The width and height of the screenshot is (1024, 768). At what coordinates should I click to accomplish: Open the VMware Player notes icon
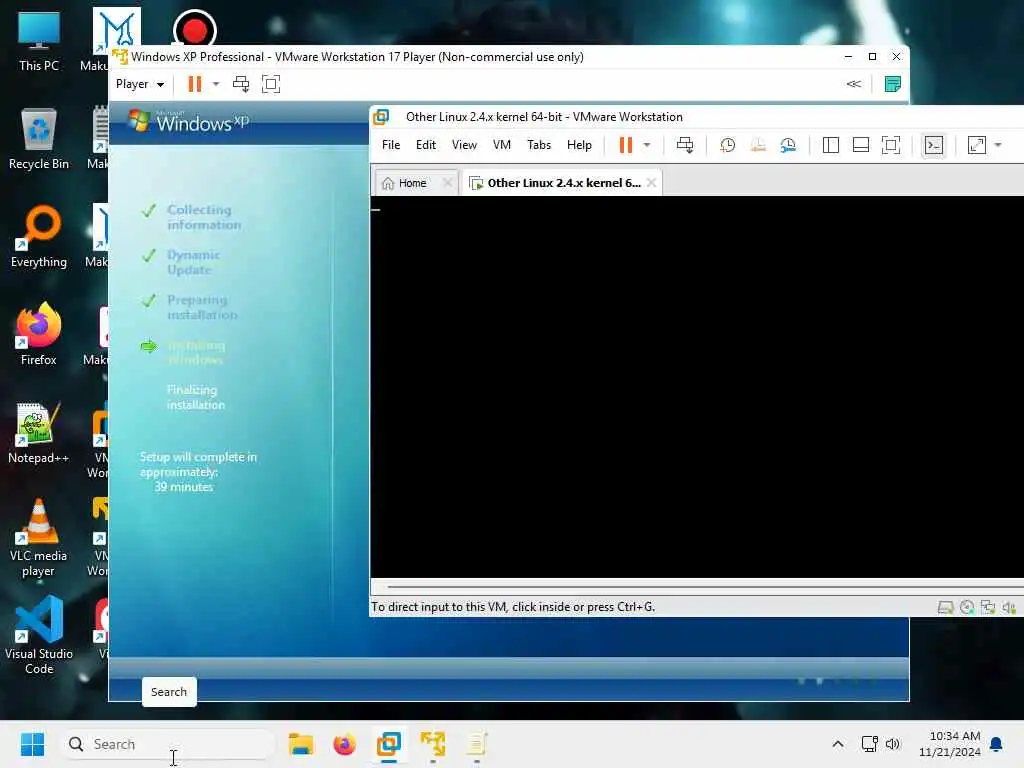click(892, 84)
